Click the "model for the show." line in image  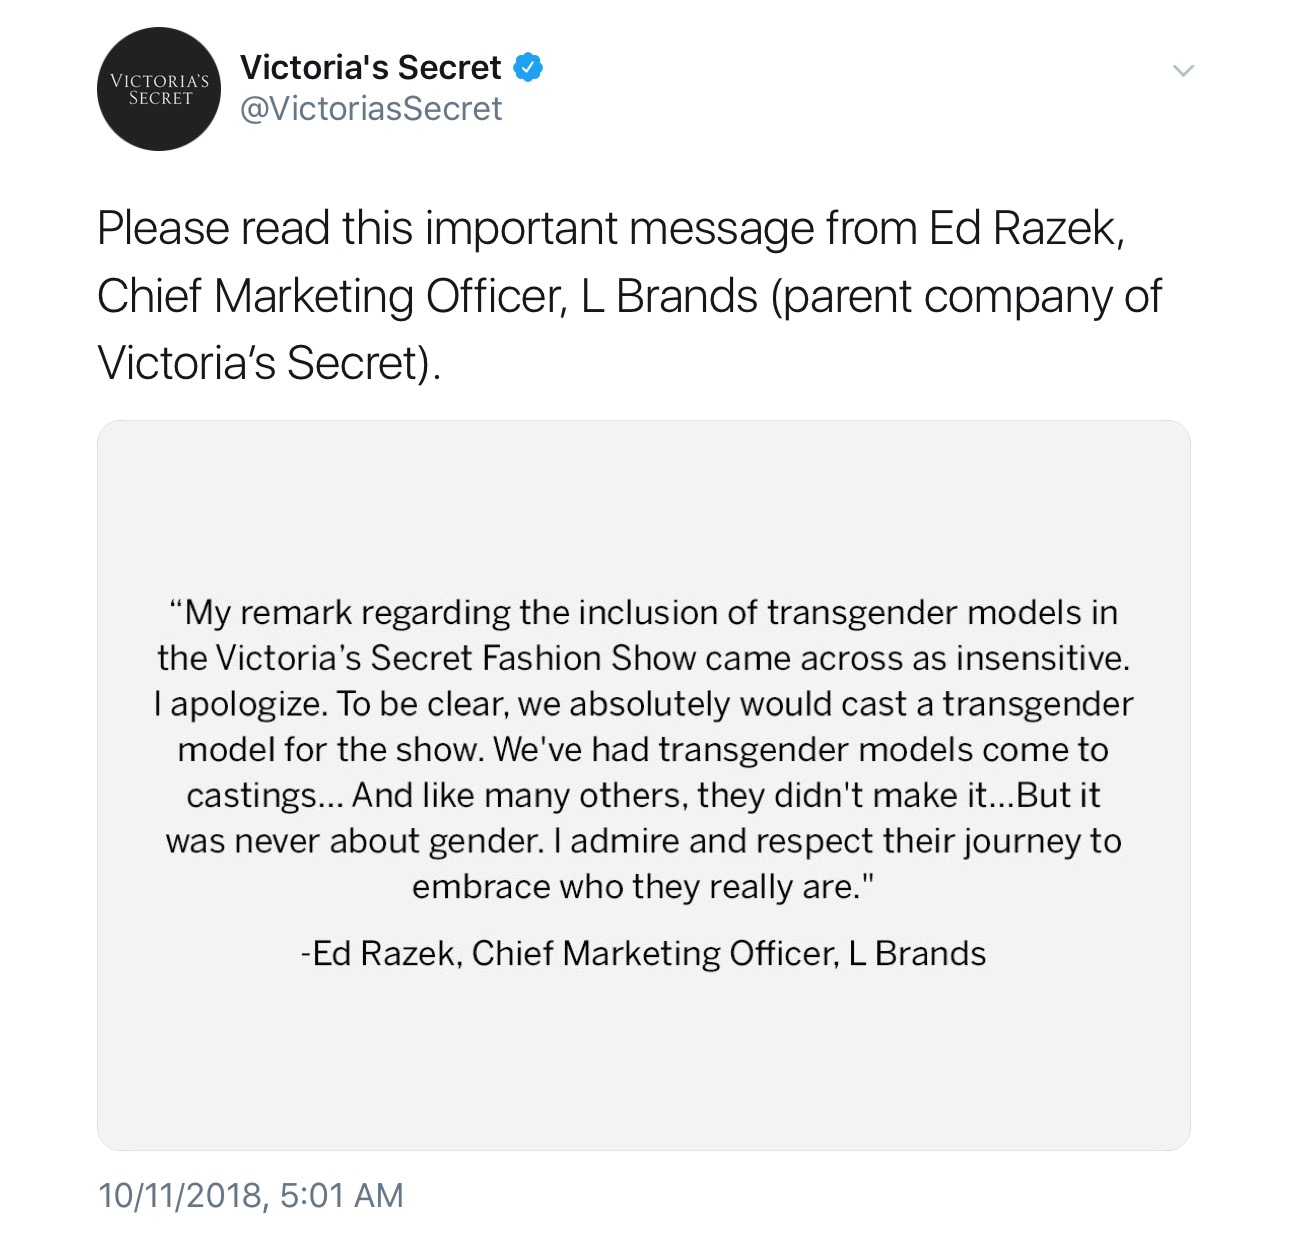(x=644, y=749)
